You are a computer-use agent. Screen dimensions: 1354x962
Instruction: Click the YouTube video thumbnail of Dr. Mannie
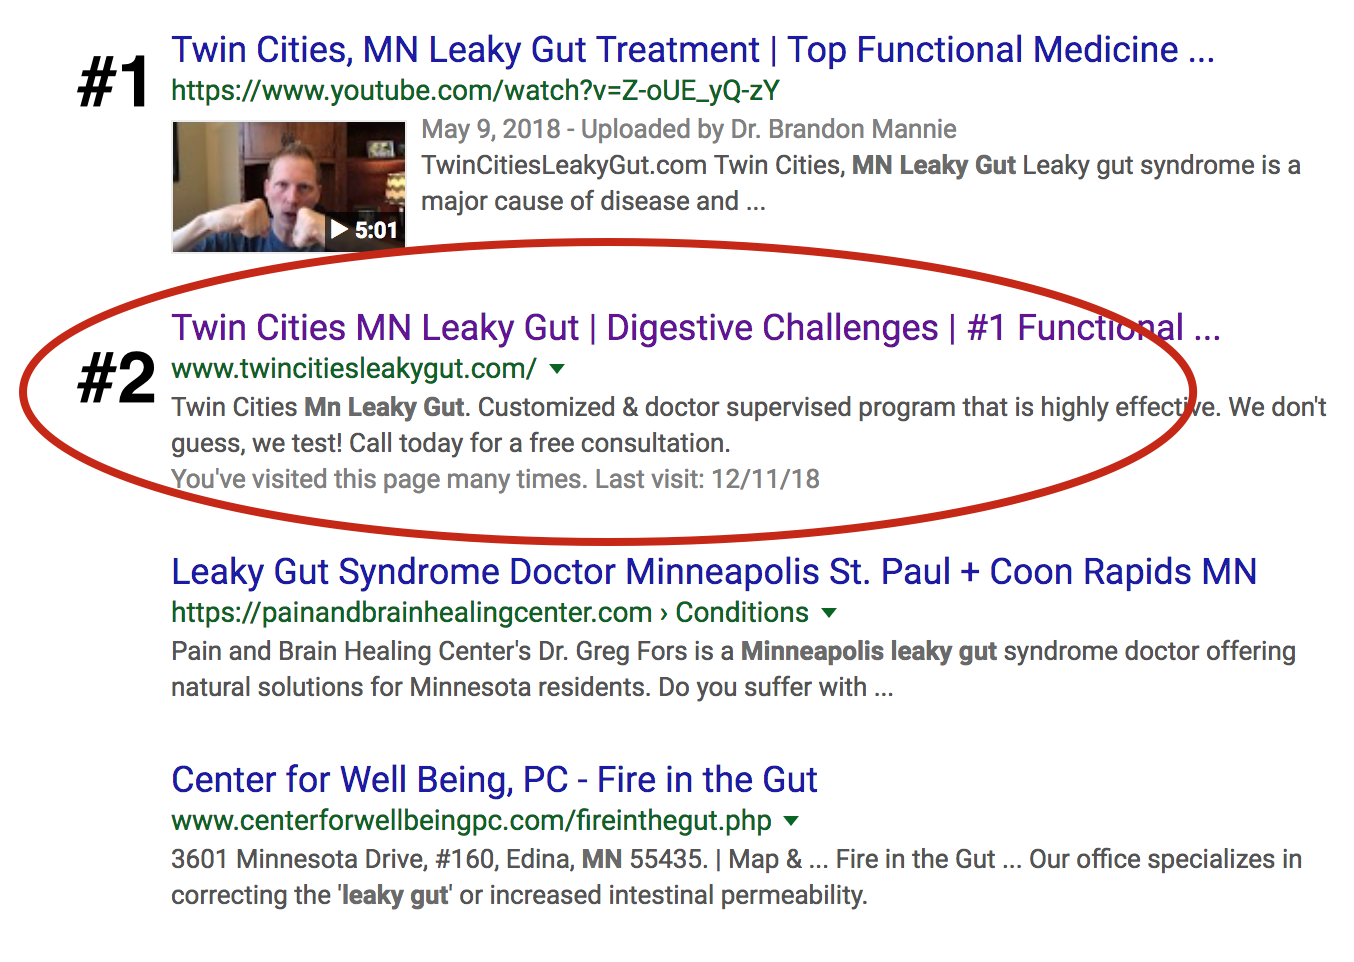click(x=289, y=186)
